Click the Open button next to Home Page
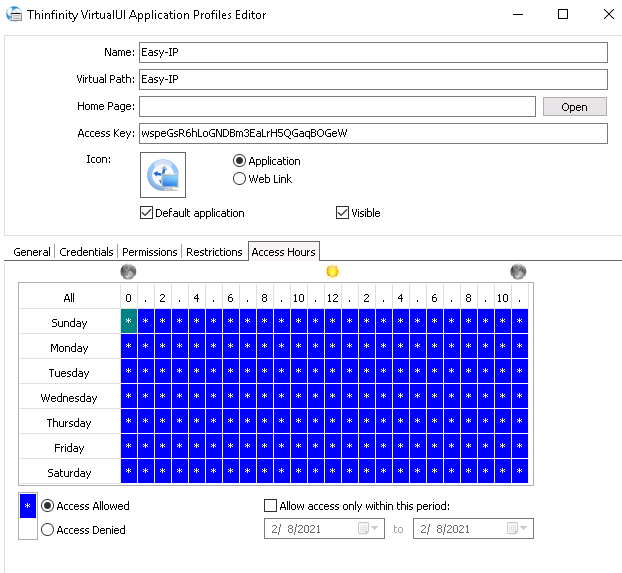622x573 pixels. 574,107
